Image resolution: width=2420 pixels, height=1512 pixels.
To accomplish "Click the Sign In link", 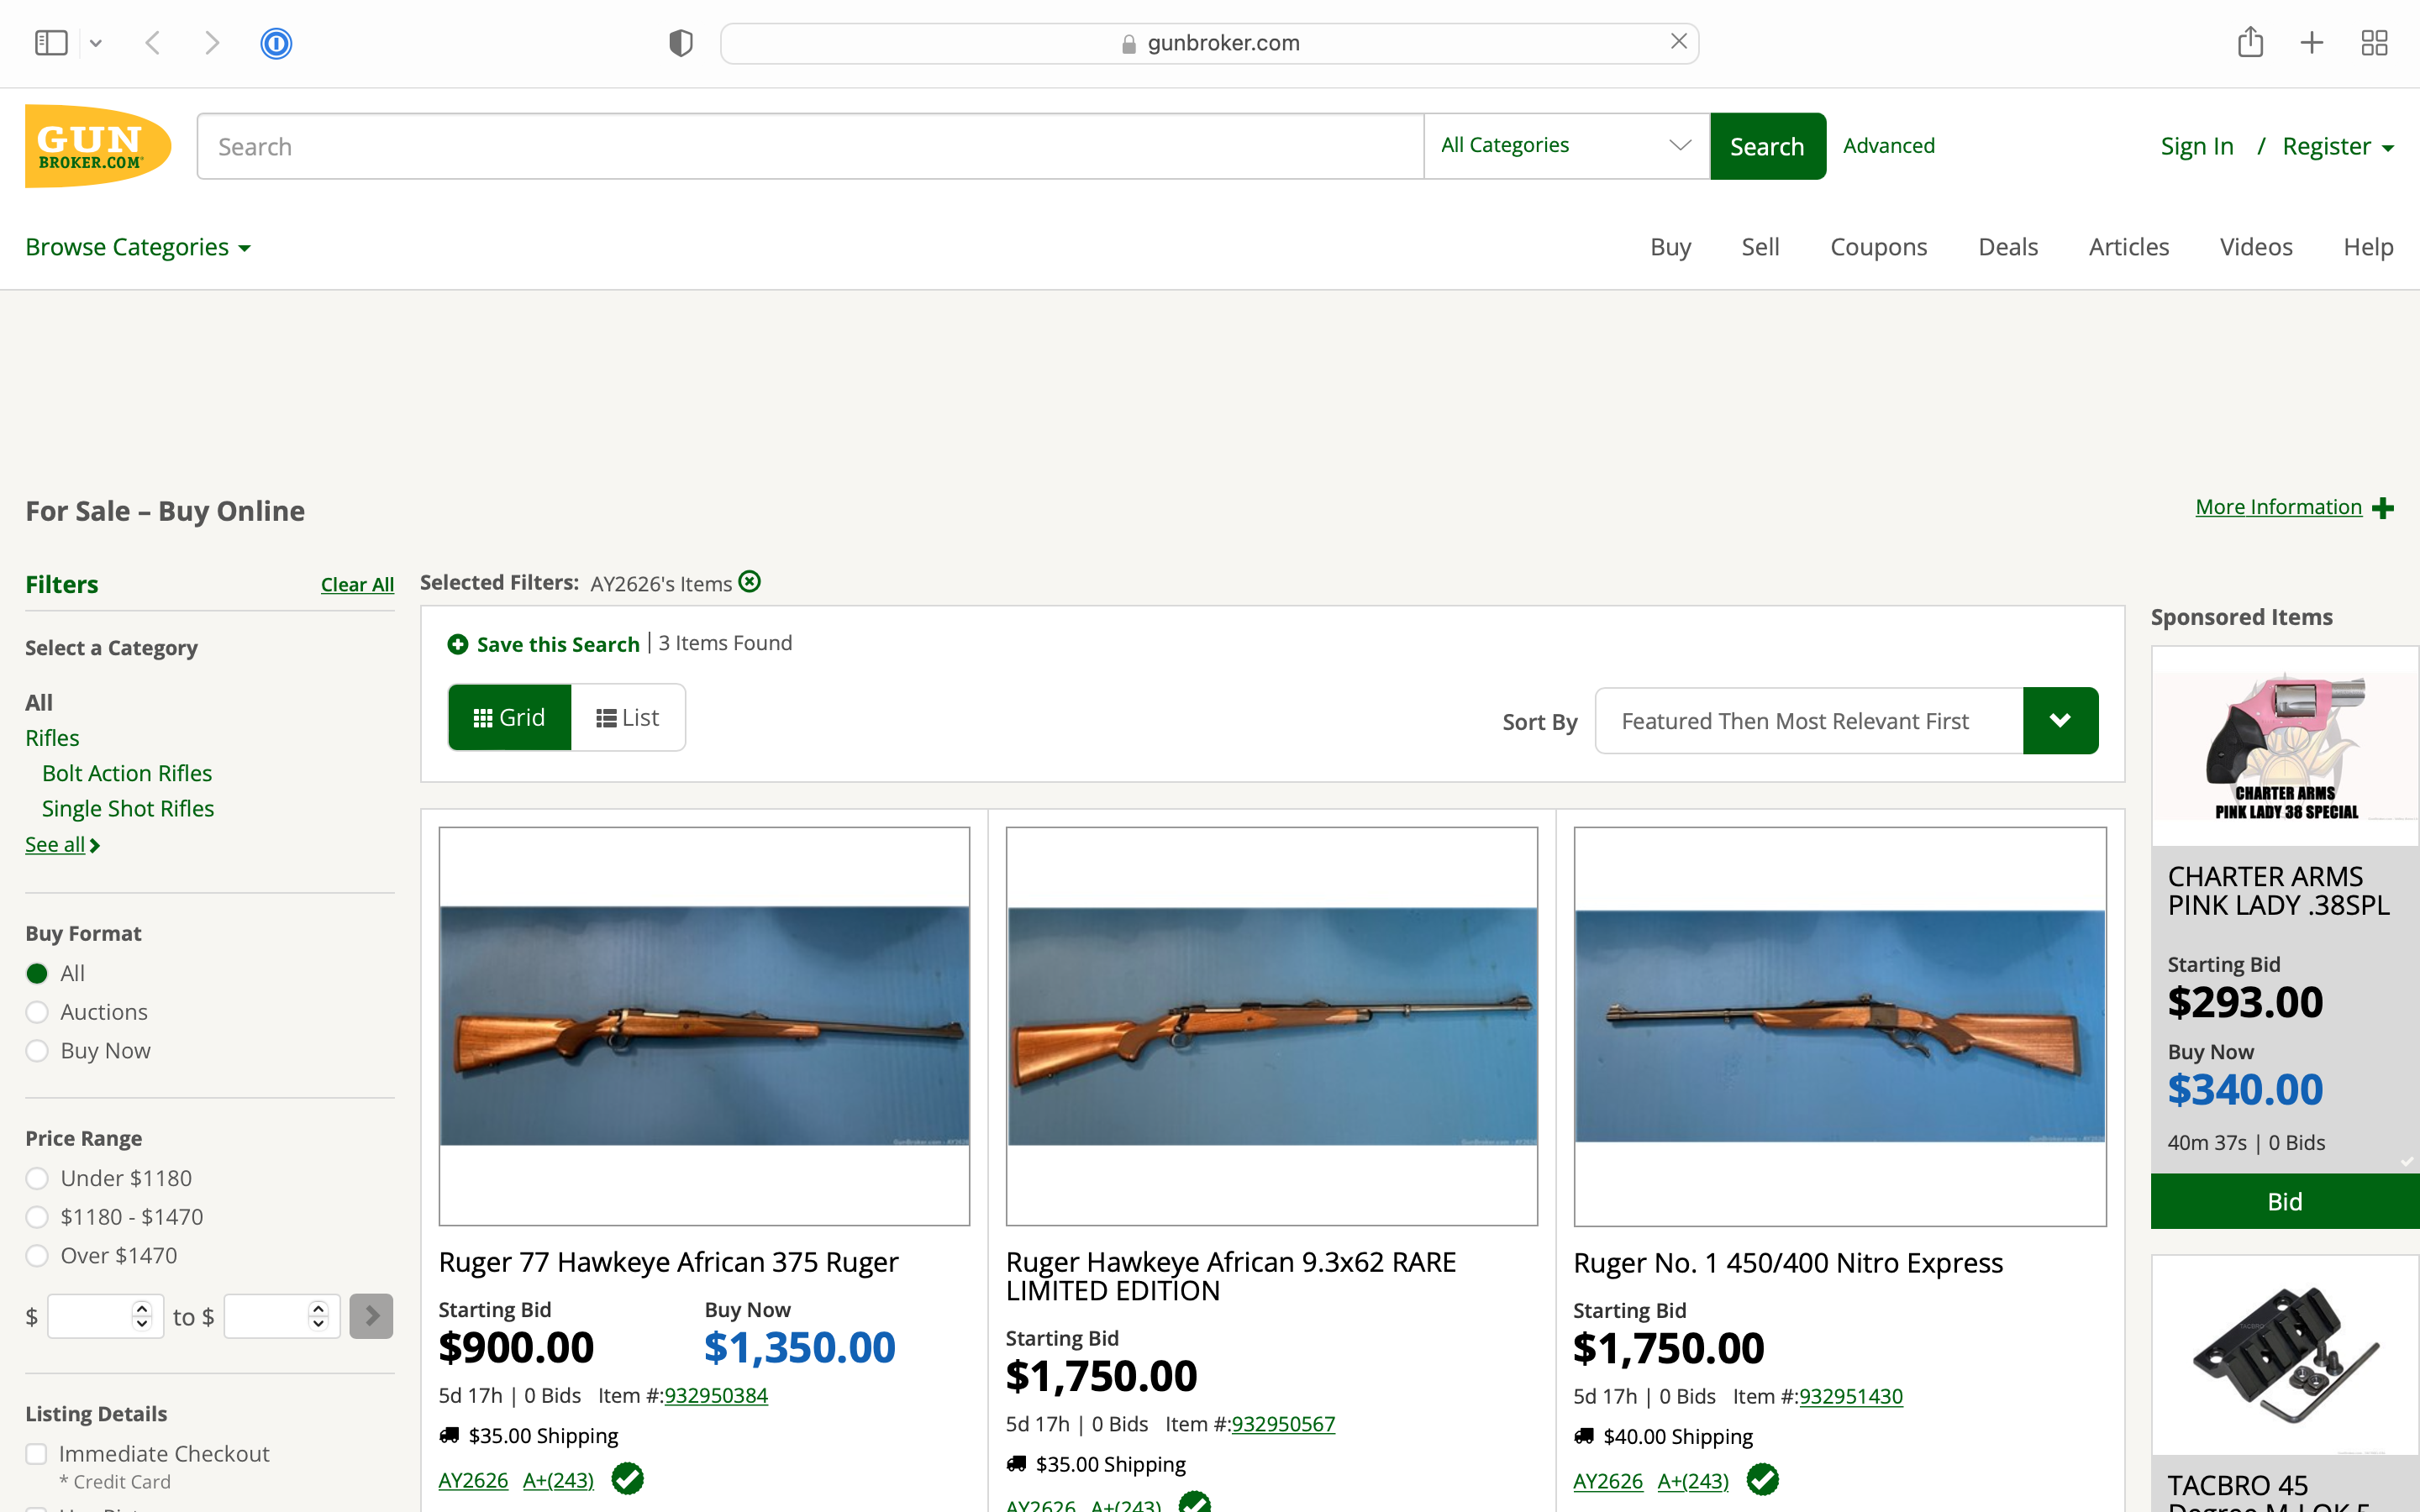I will (2197, 146).
